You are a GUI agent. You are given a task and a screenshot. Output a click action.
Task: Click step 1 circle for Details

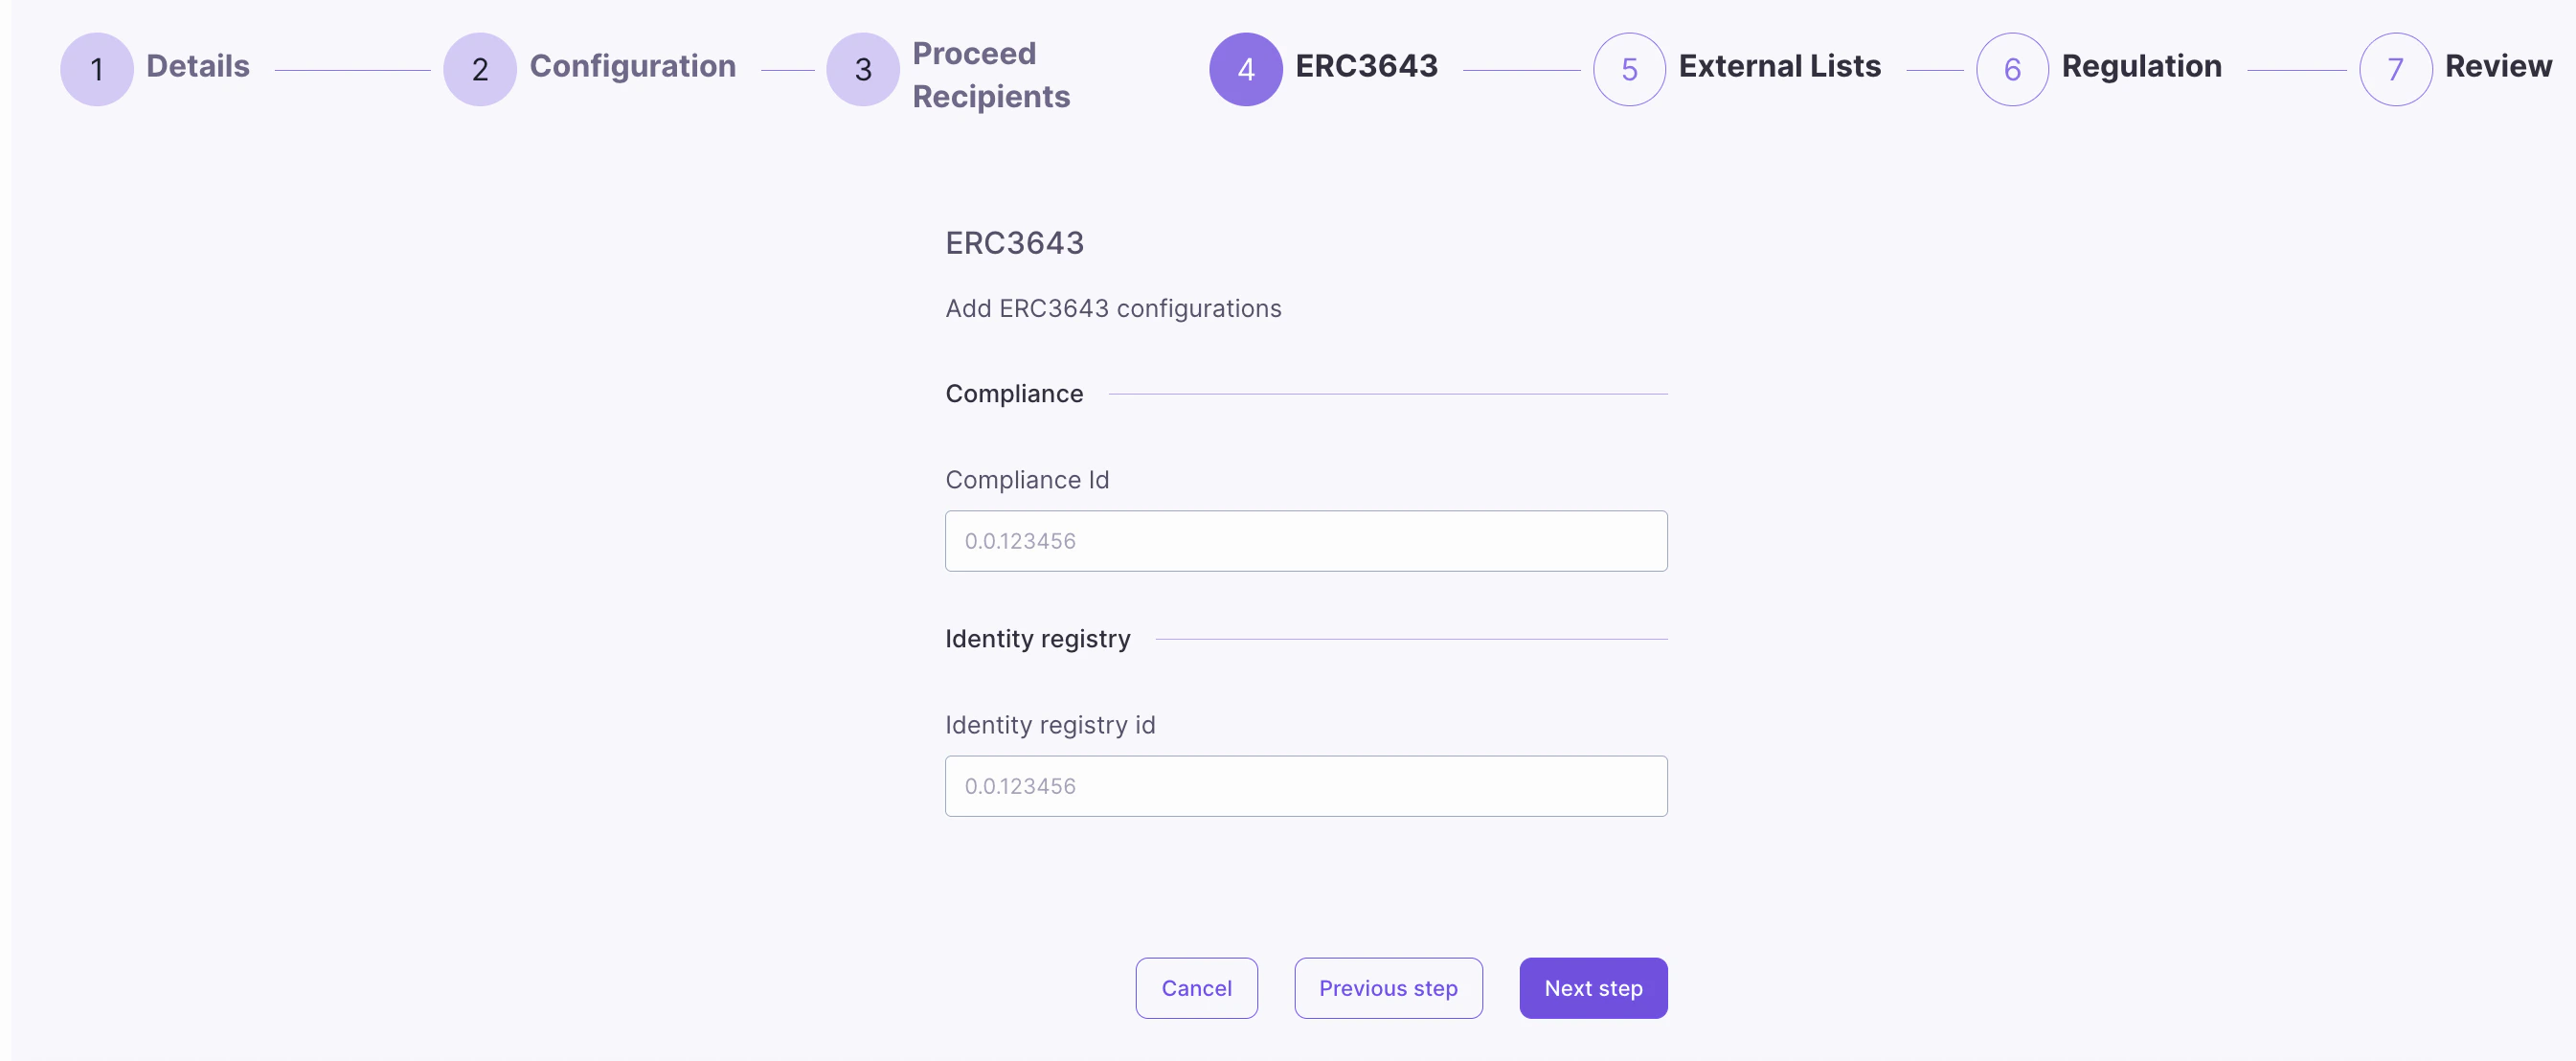pyautogui.click(x=97, y=69)
